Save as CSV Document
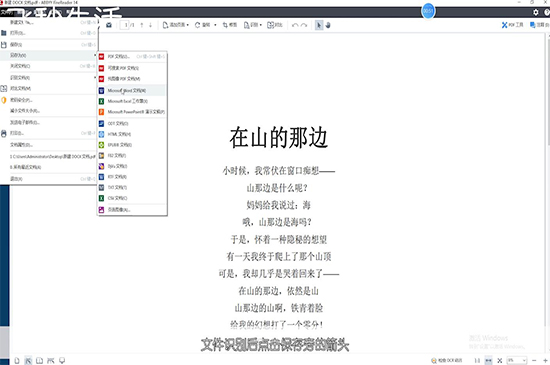 coord(132,198)
